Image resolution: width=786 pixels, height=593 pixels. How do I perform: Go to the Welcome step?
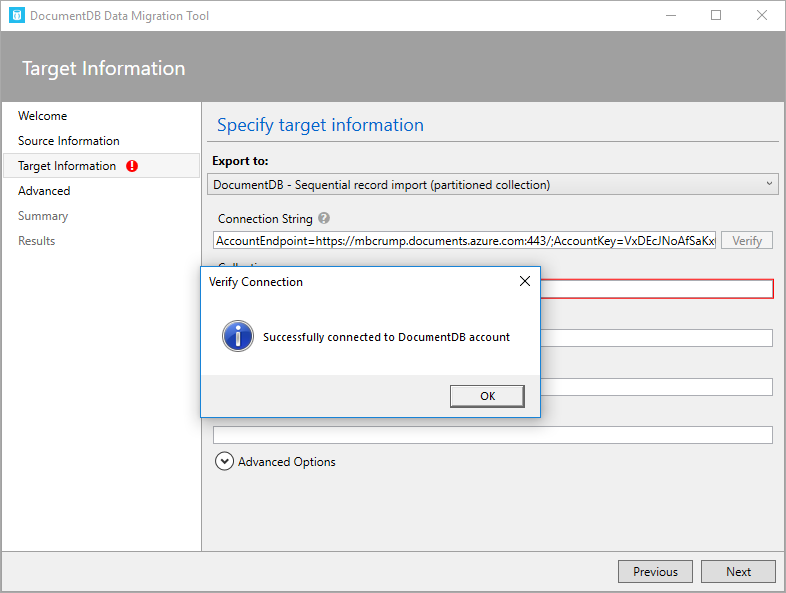[43, 116]
